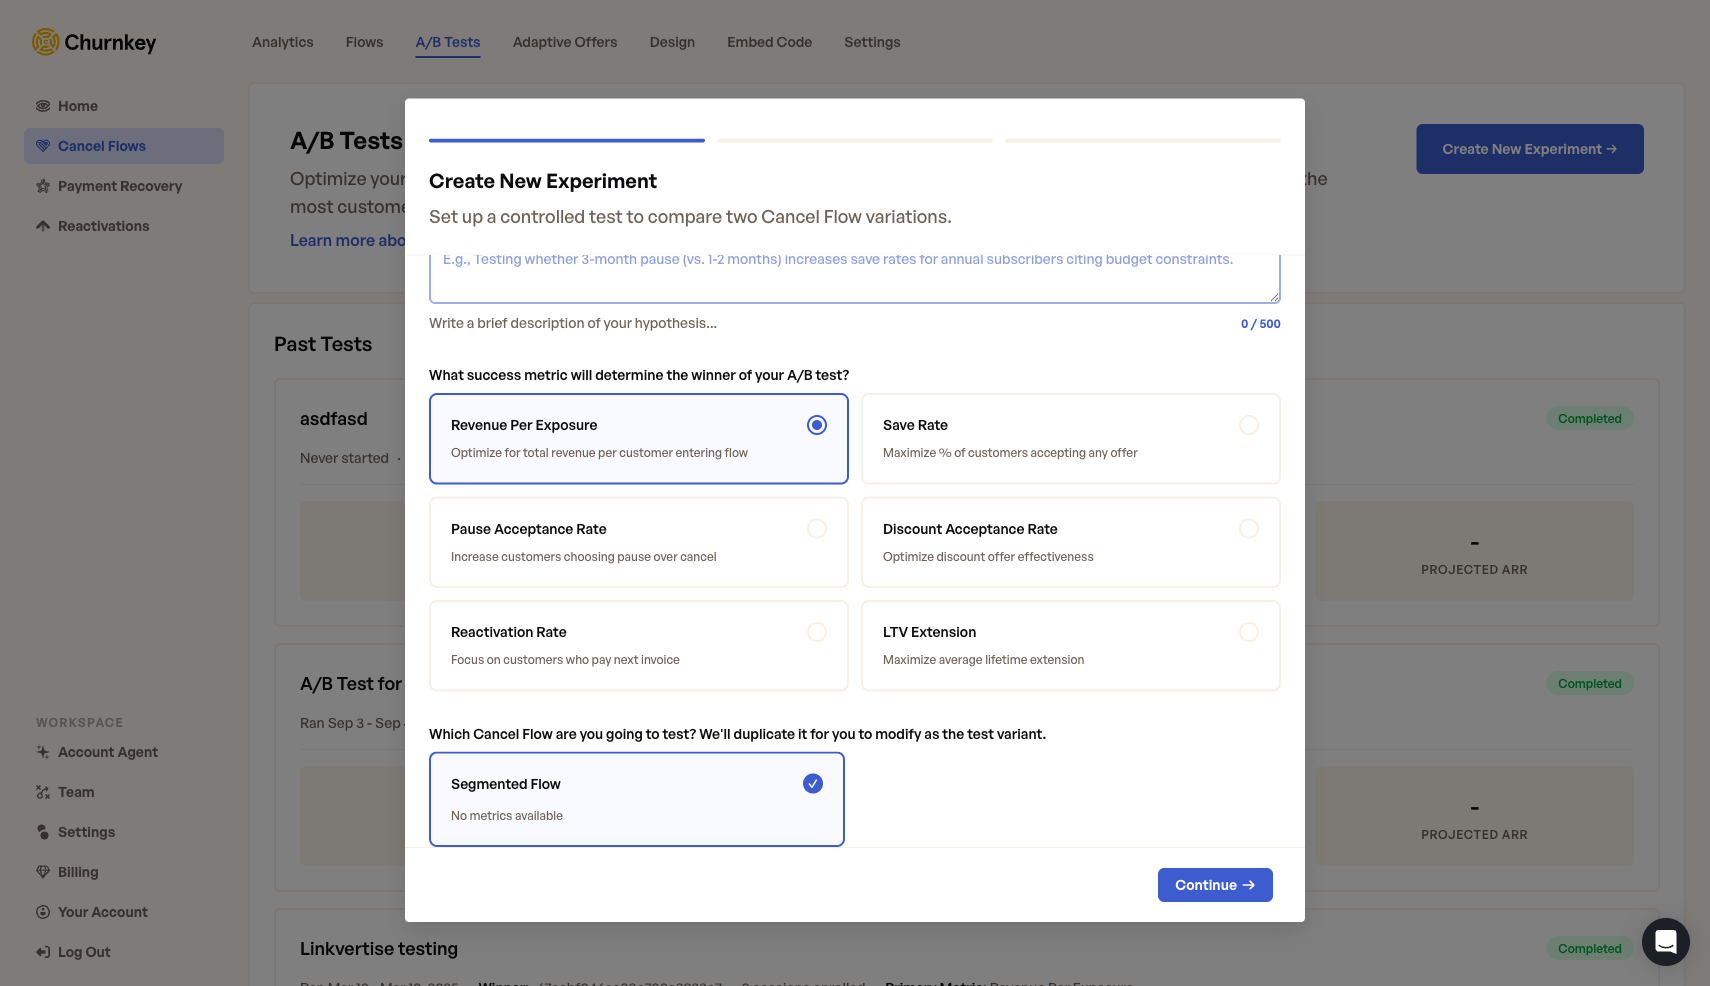Select Cancel Flows in the sidebar

pyautogui.click(x=100, y=146)
